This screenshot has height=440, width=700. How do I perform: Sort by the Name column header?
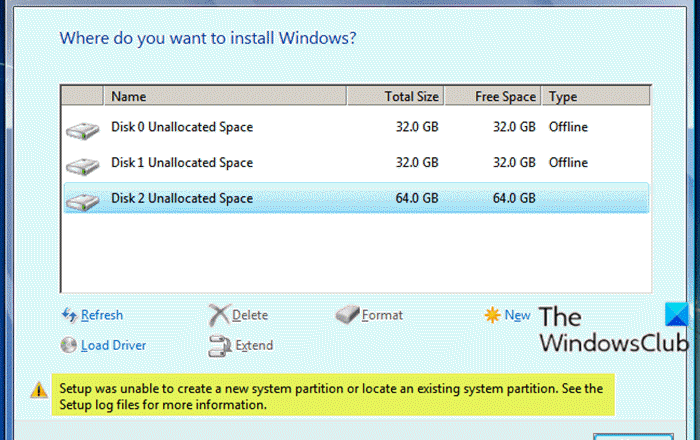point(225,96)
